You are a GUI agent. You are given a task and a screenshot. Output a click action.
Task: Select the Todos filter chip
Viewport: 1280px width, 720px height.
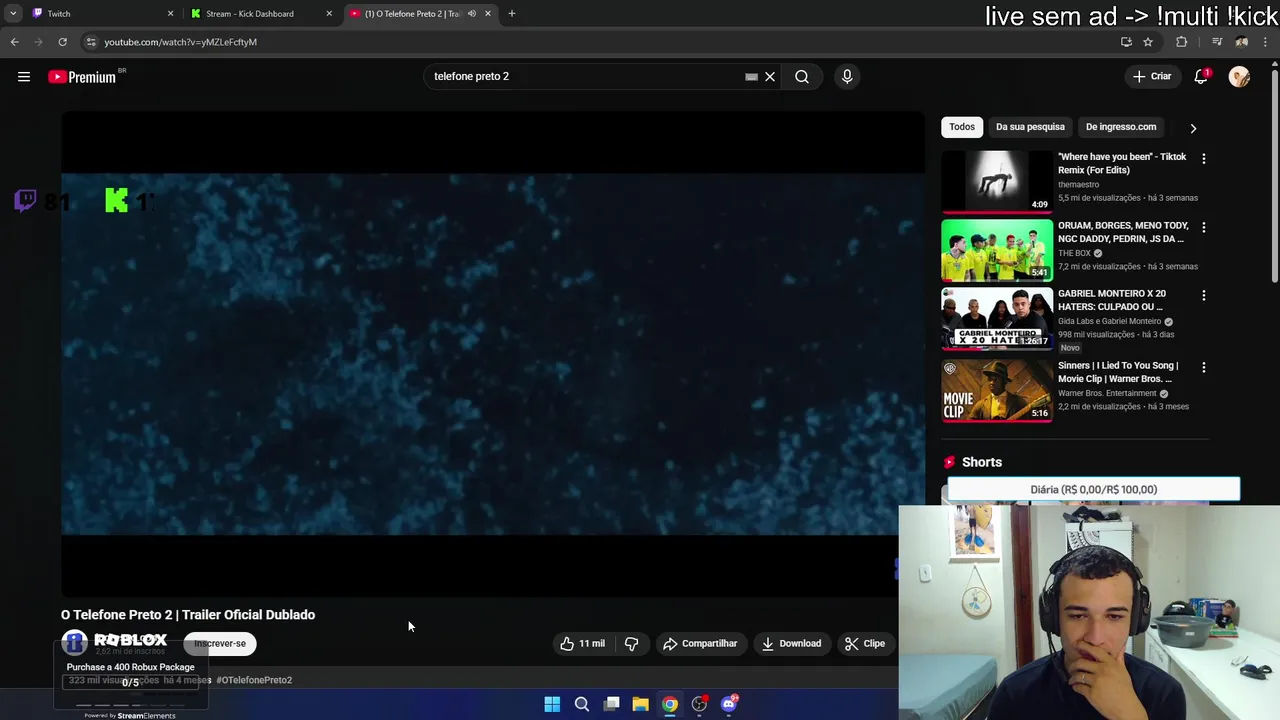click(x=962, y=127)
